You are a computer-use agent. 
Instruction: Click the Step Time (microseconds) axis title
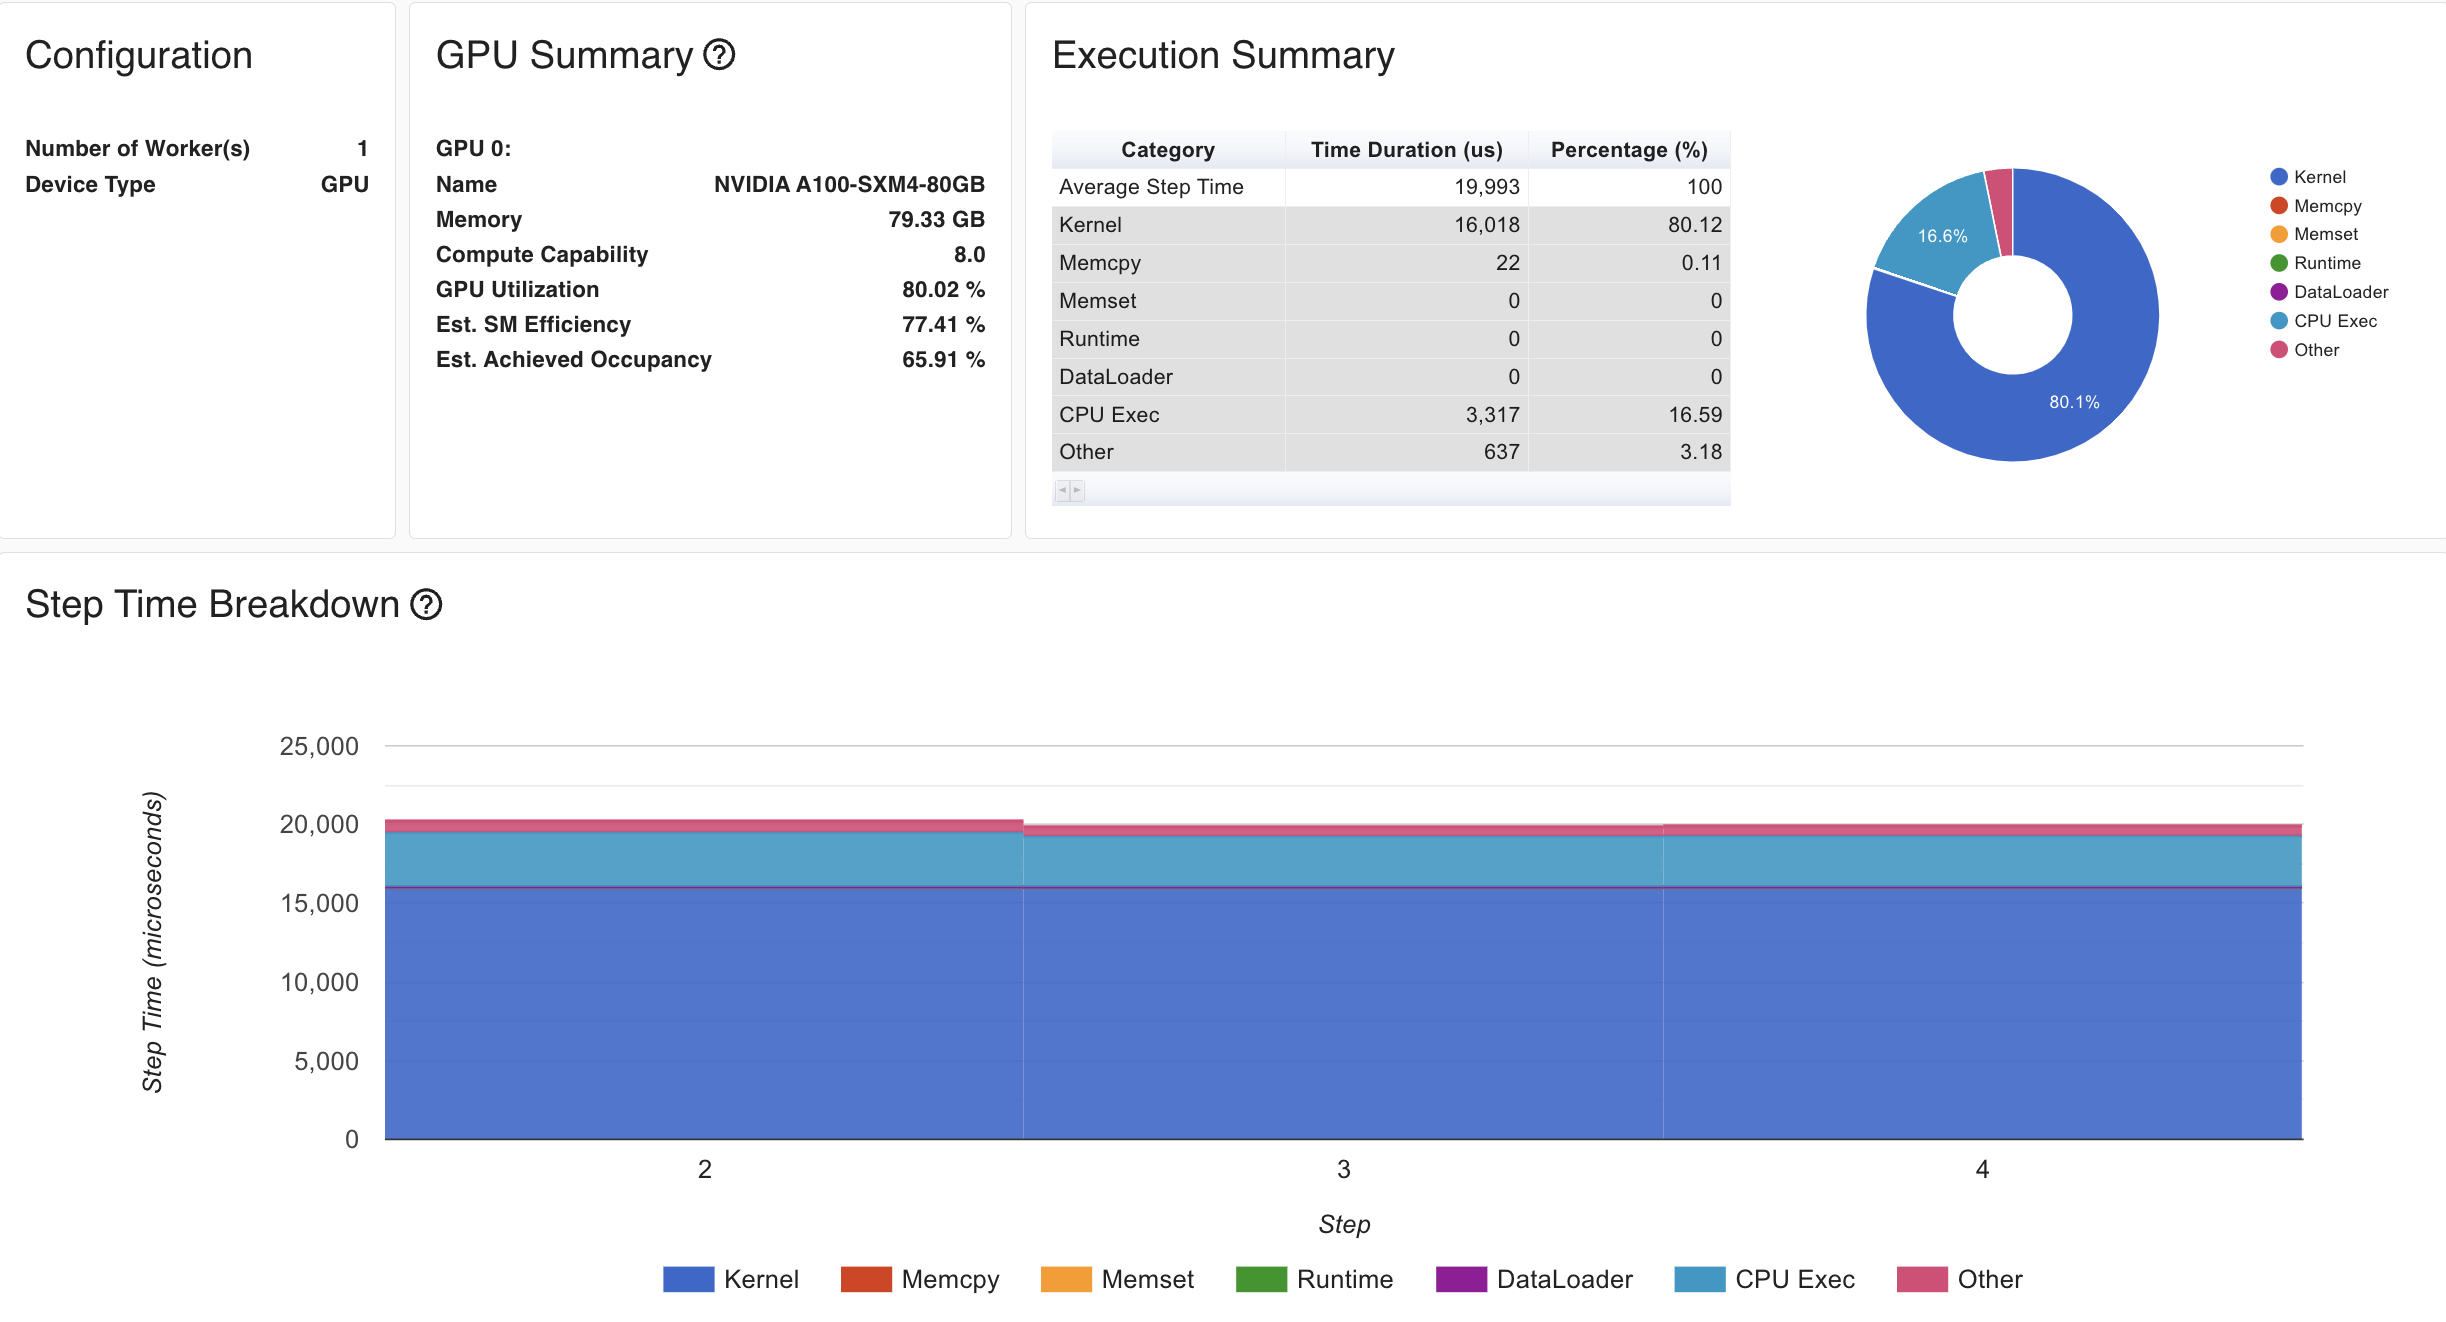point(152,942)
